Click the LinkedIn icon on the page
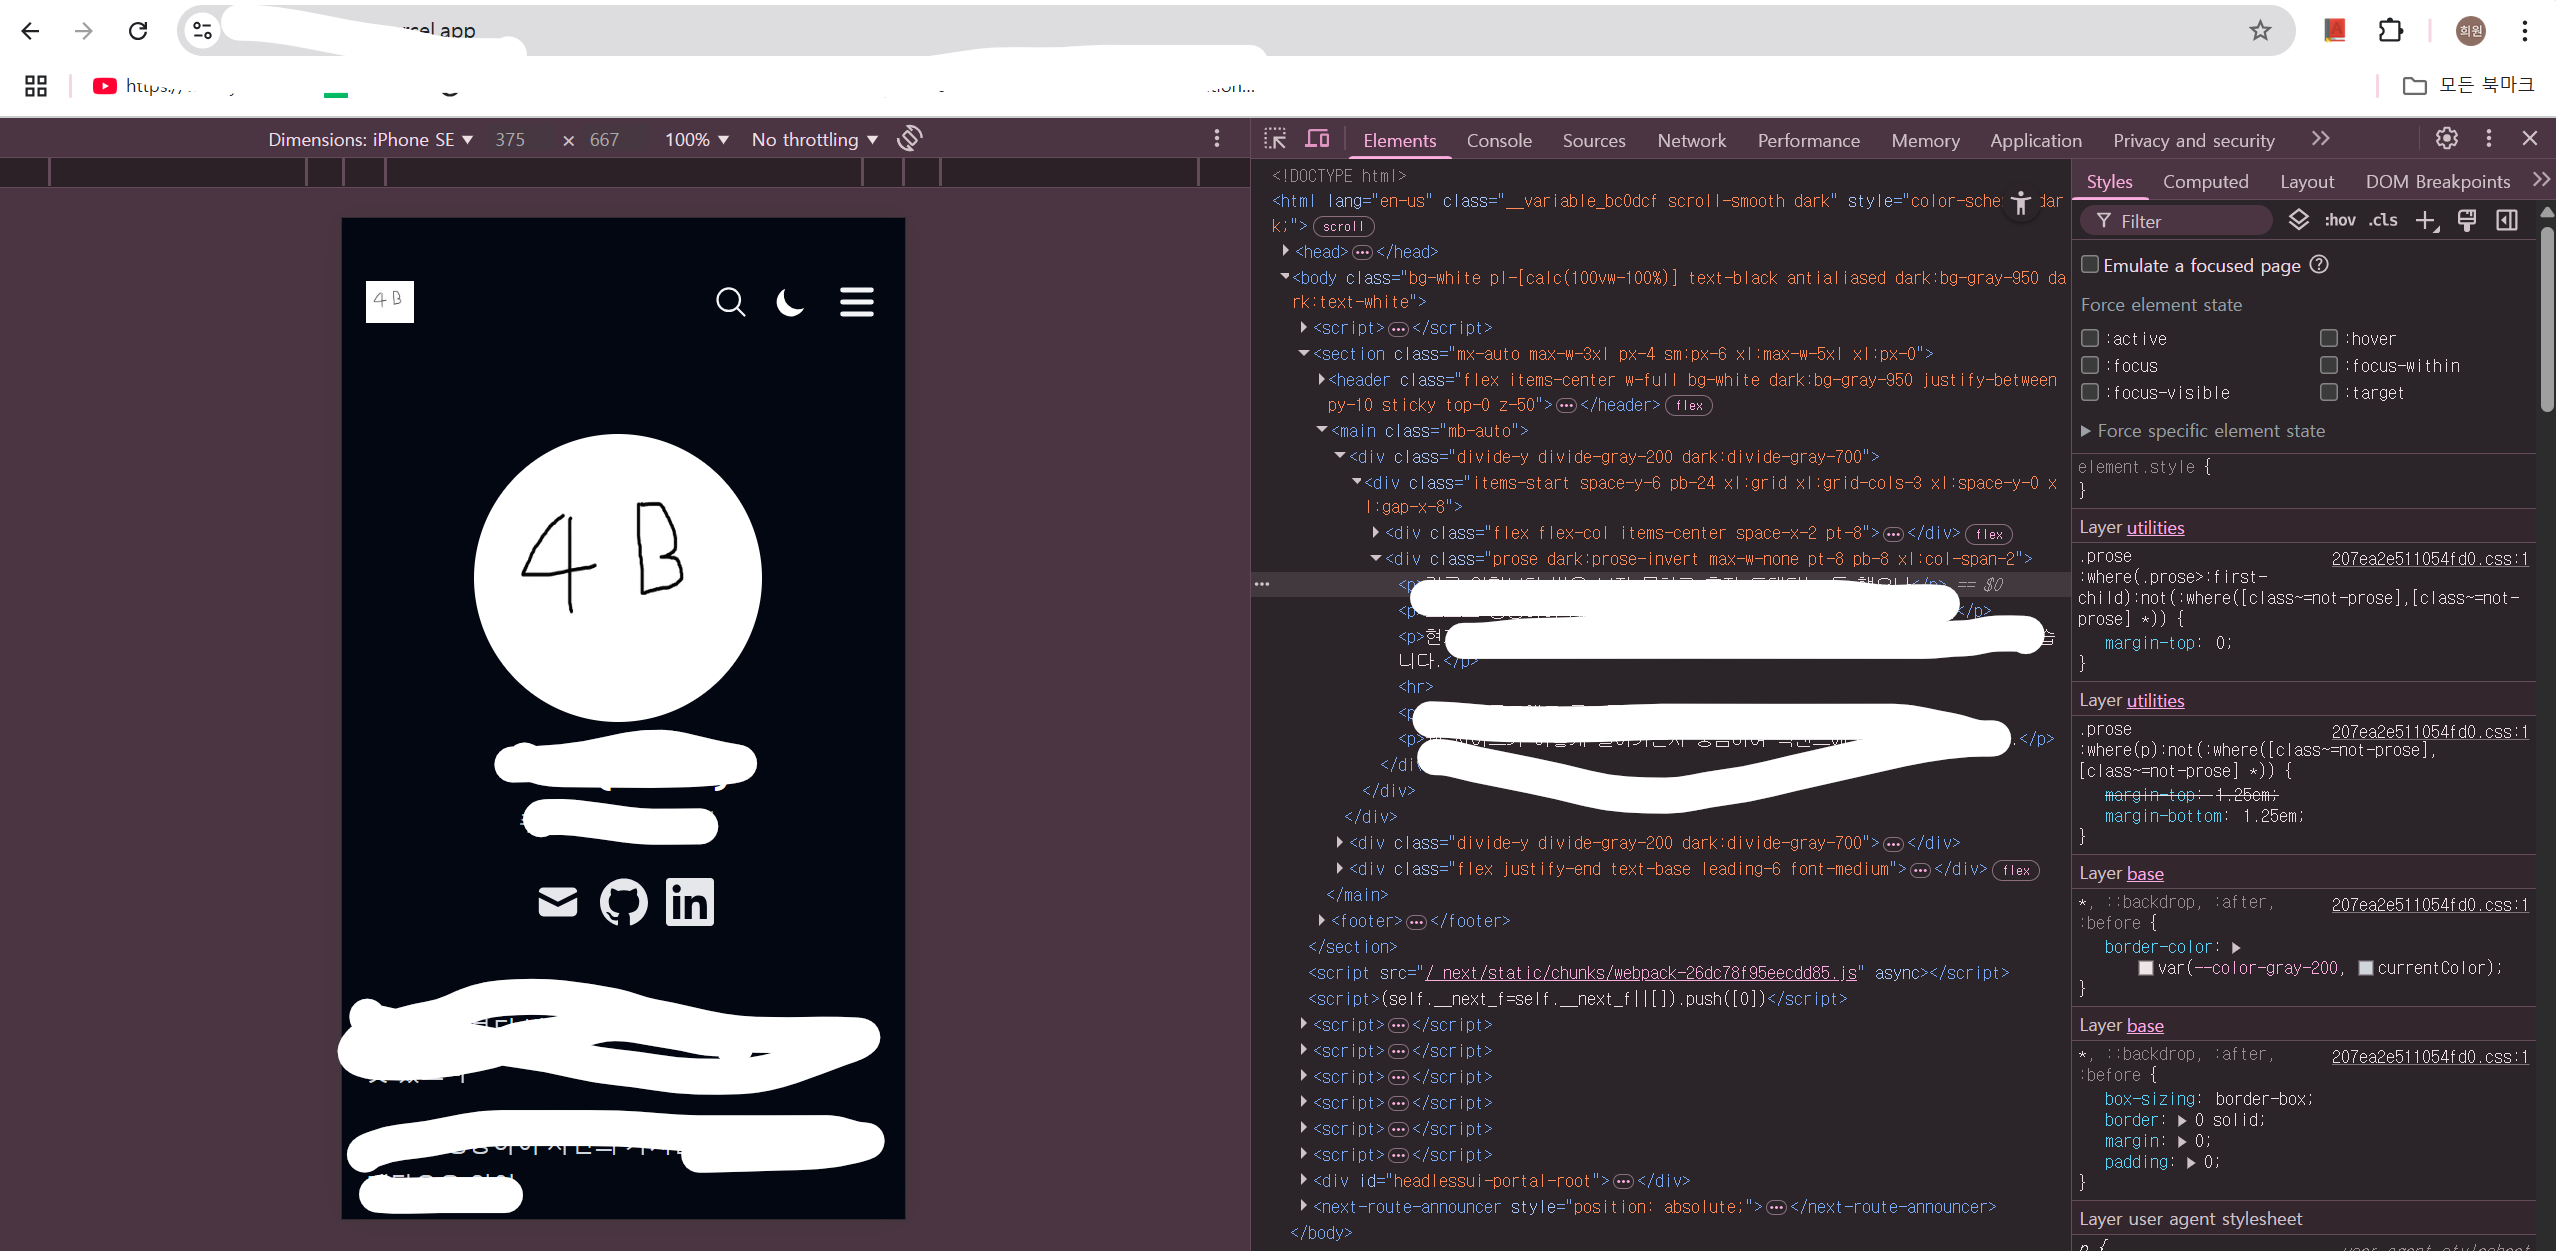Image resolution: width=2556 pixels, height=1251 pixels. click(x=690, y=902)
